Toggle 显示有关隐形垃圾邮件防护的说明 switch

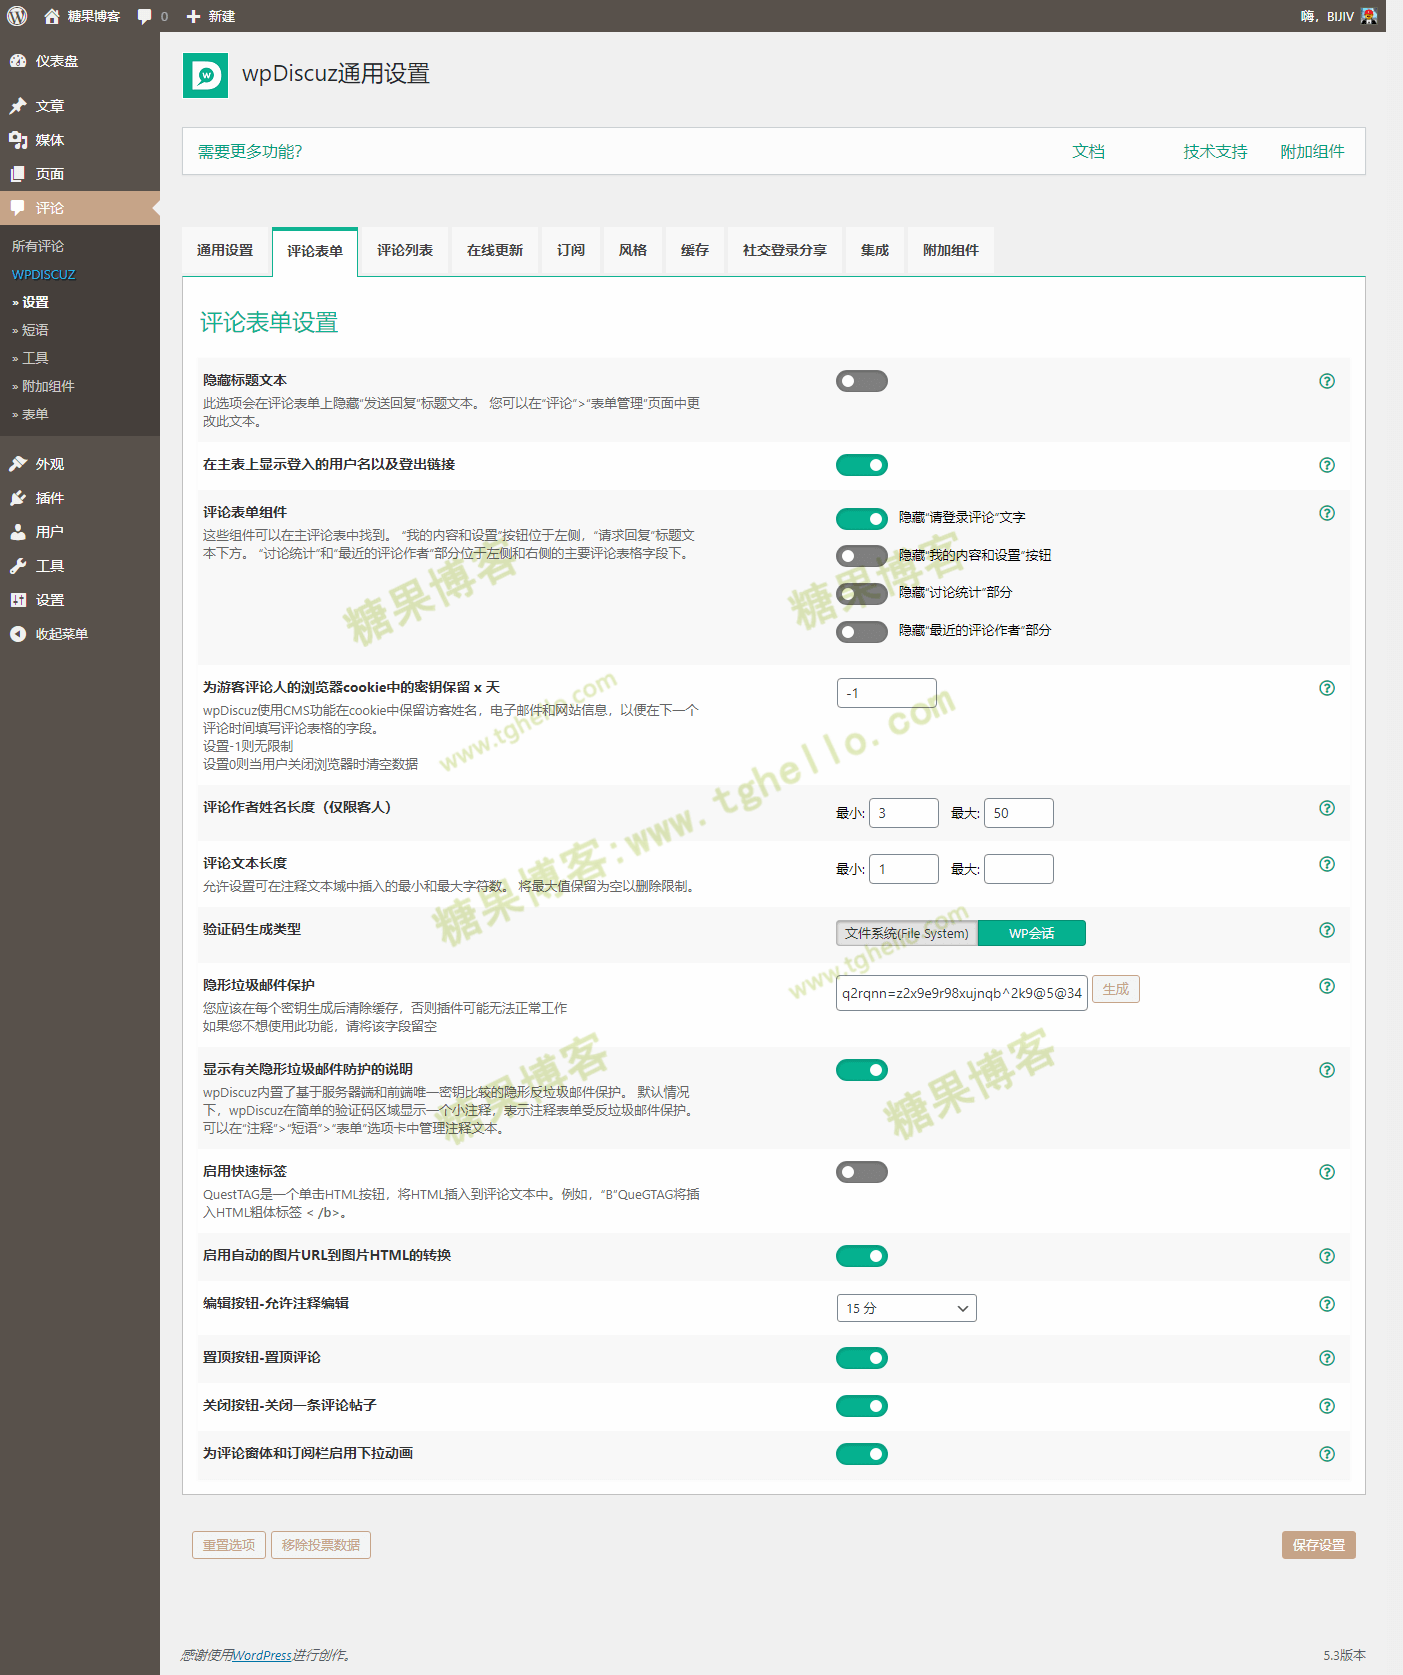862,1070
